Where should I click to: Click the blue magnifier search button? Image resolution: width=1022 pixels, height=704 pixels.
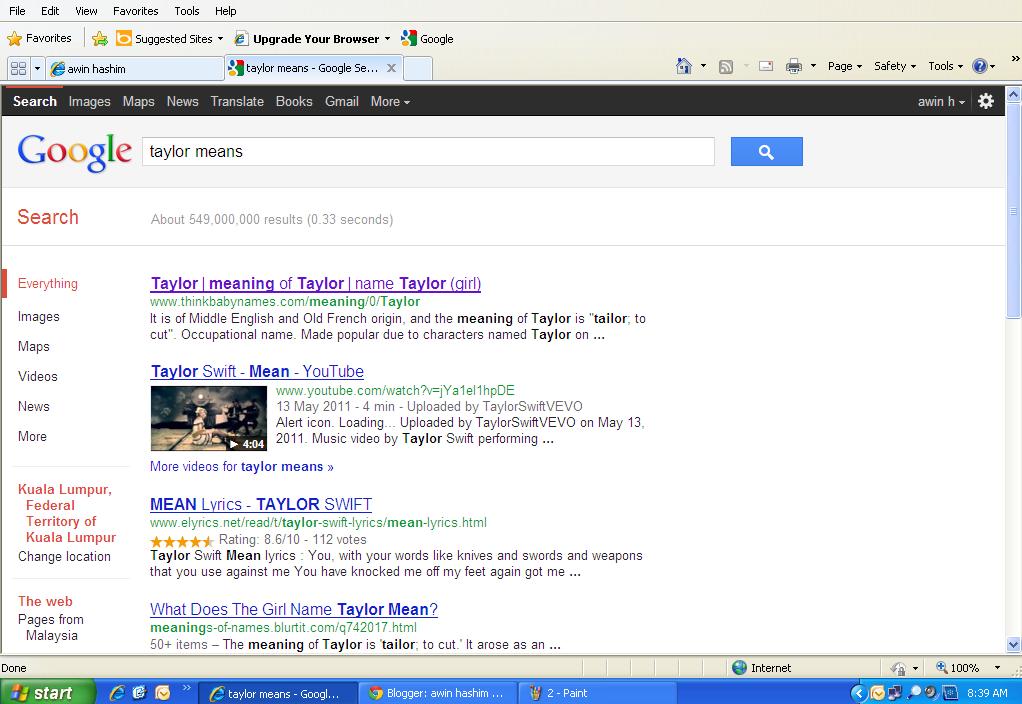766,151
